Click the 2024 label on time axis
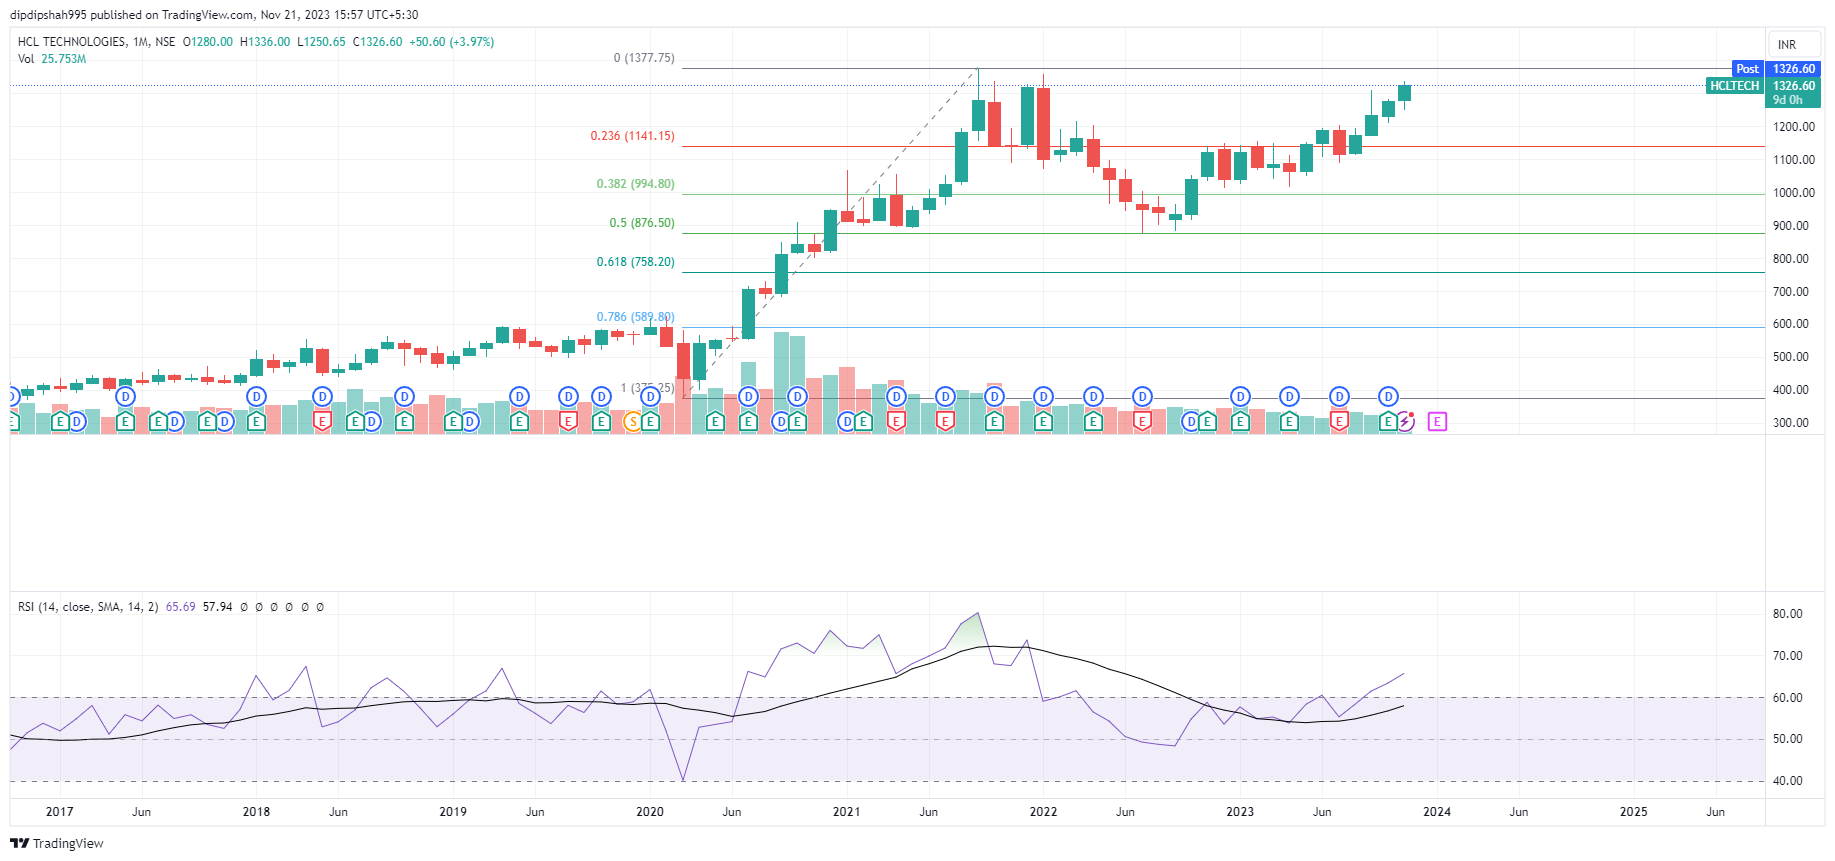This screenshot has width=1835, height=861. tap(1436, 812)
